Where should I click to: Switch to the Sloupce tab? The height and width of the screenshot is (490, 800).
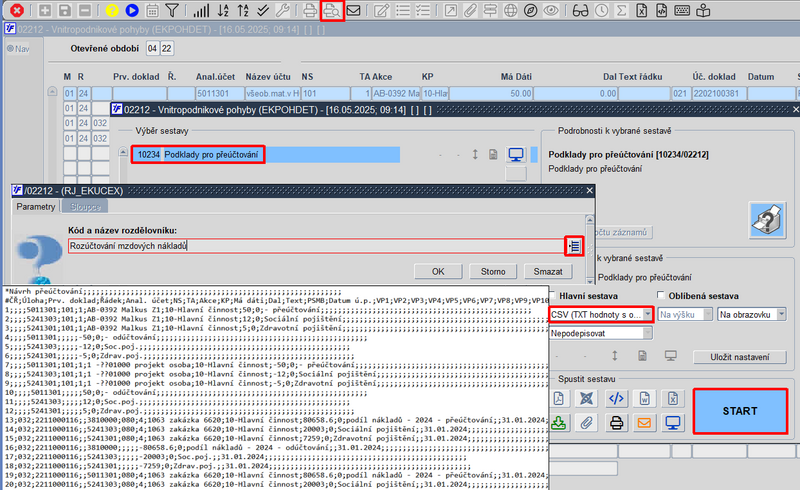pos(85,207)
